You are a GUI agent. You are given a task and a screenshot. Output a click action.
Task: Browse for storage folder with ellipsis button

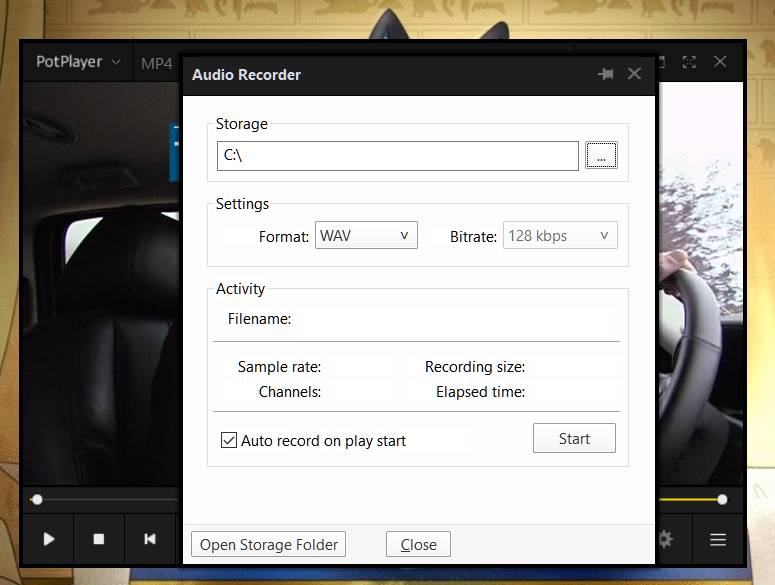point(601,155)
